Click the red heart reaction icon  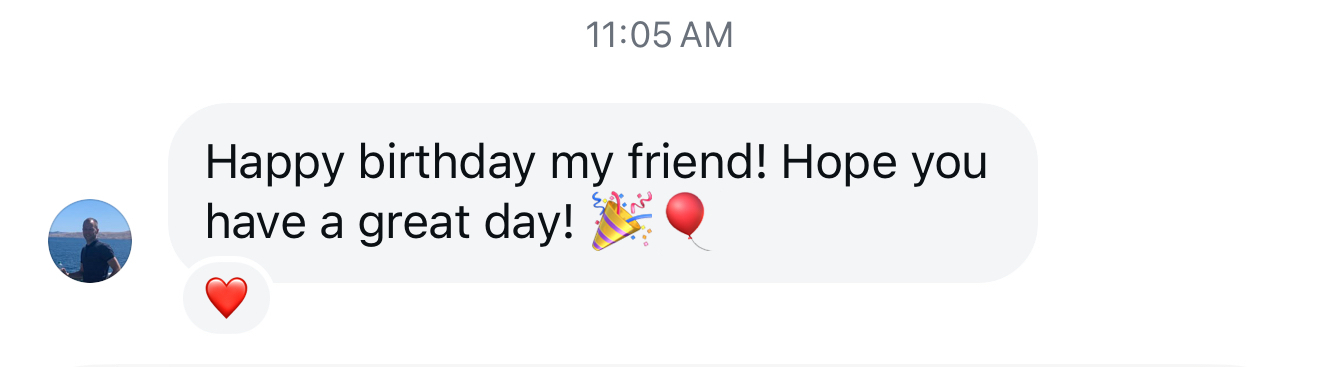click(x=226, y=297)
